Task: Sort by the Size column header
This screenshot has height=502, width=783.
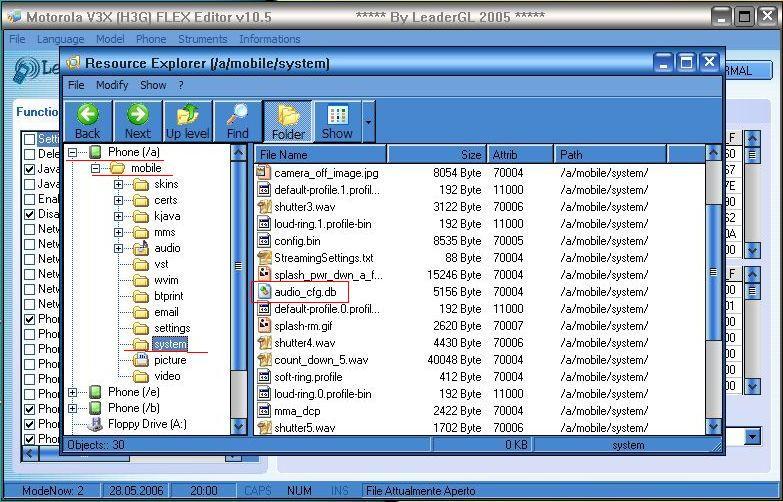Action: coord(436,154)
